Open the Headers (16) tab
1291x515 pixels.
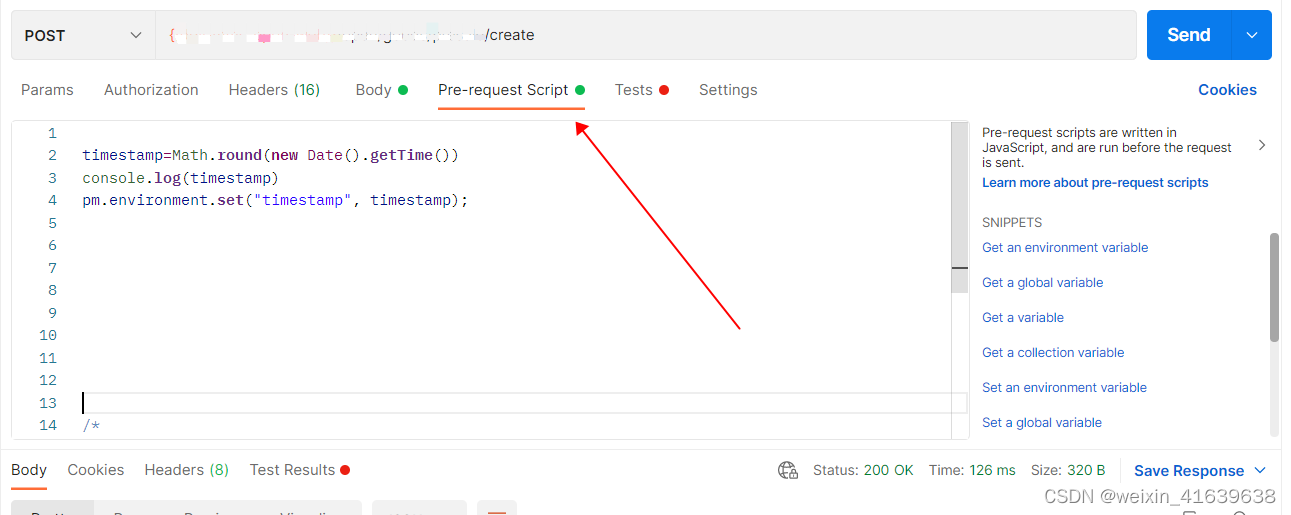click(x=274, y=90)
